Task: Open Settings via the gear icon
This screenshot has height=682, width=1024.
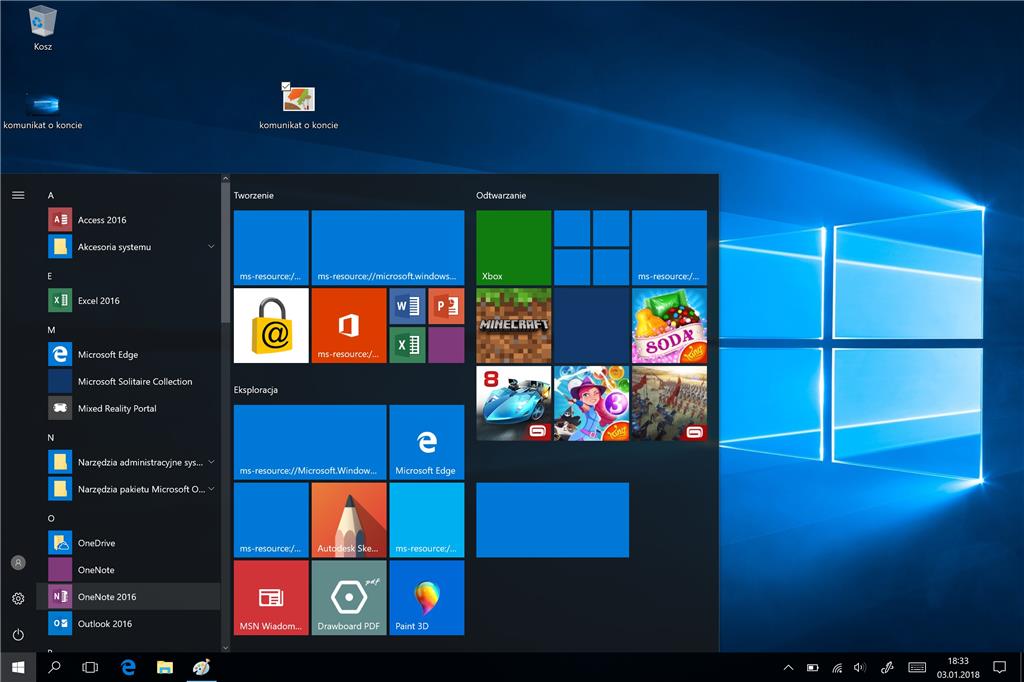Action: (18, 598)
